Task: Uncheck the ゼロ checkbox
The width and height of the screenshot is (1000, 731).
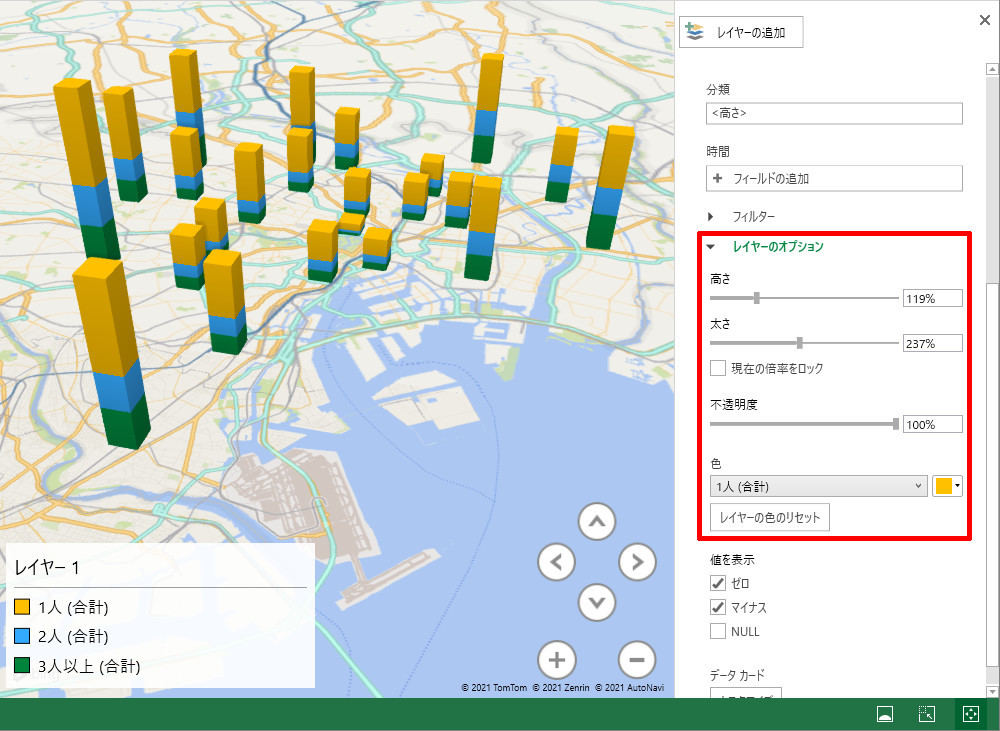Action: click(x=718, y=583)
